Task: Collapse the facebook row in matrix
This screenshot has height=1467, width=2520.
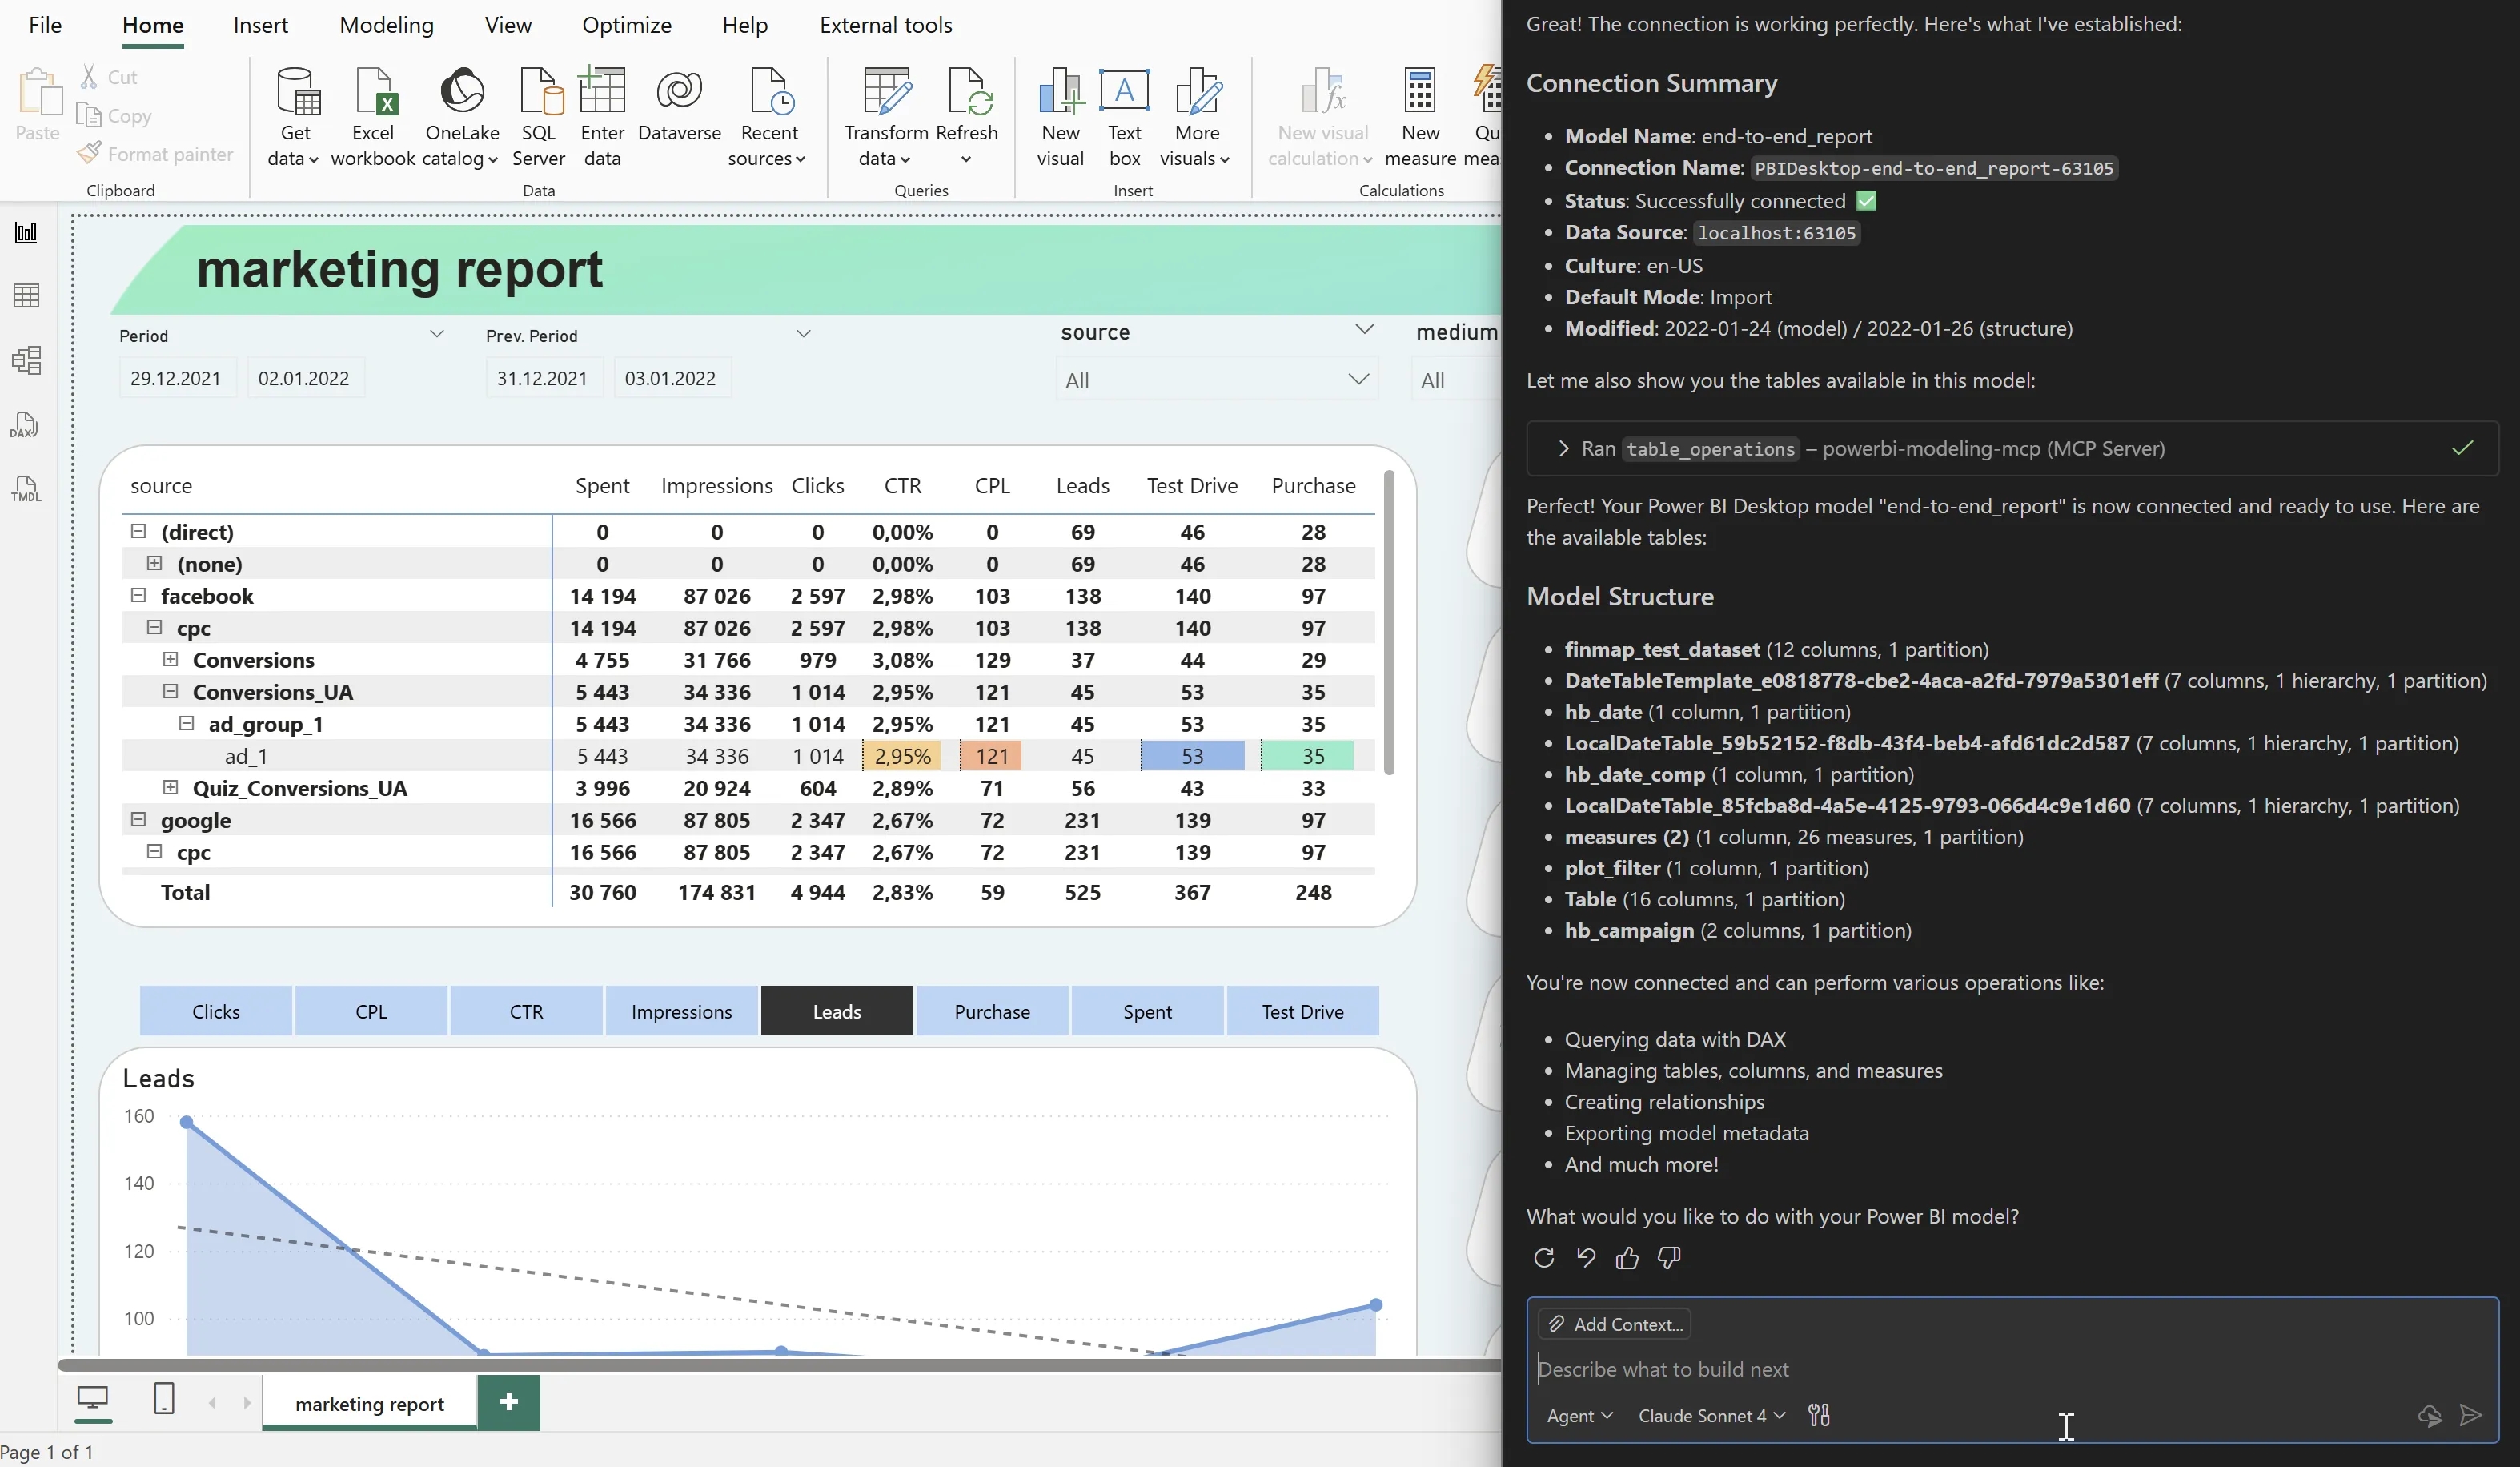Action: pos(139,595)
